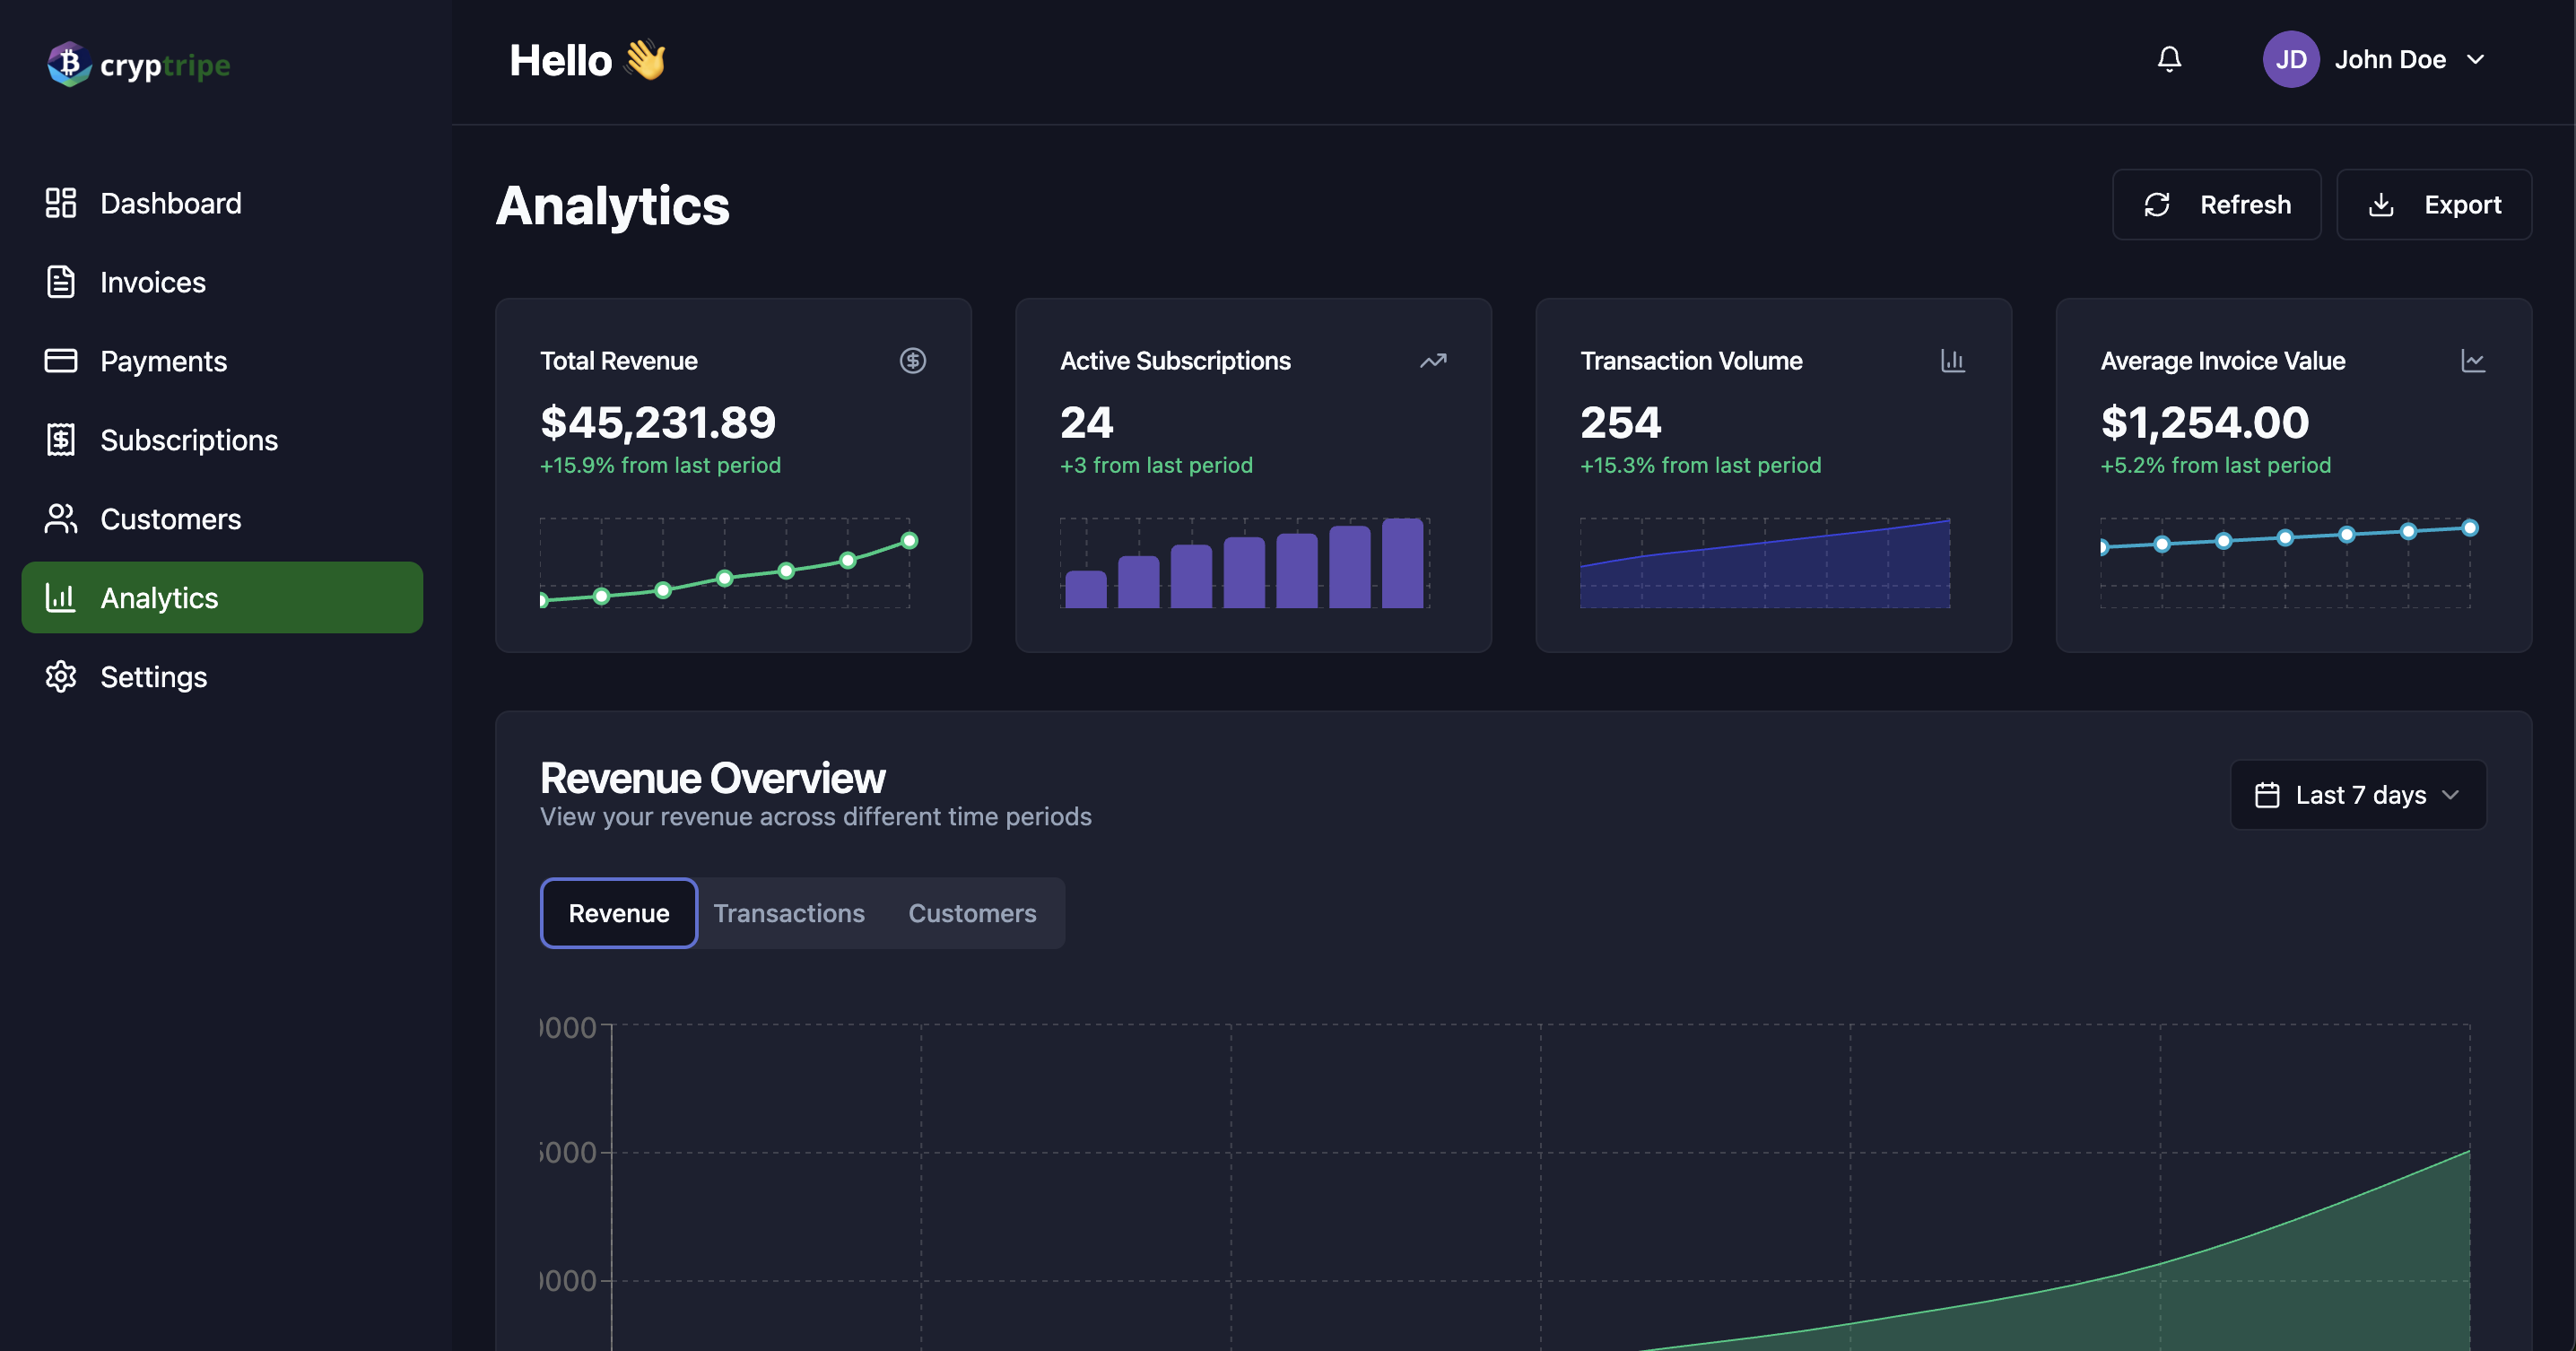The image size is (2576, 1351).
Task: Click the cryptripe Bitcoin logo icon
Action: tap(69, 64)
